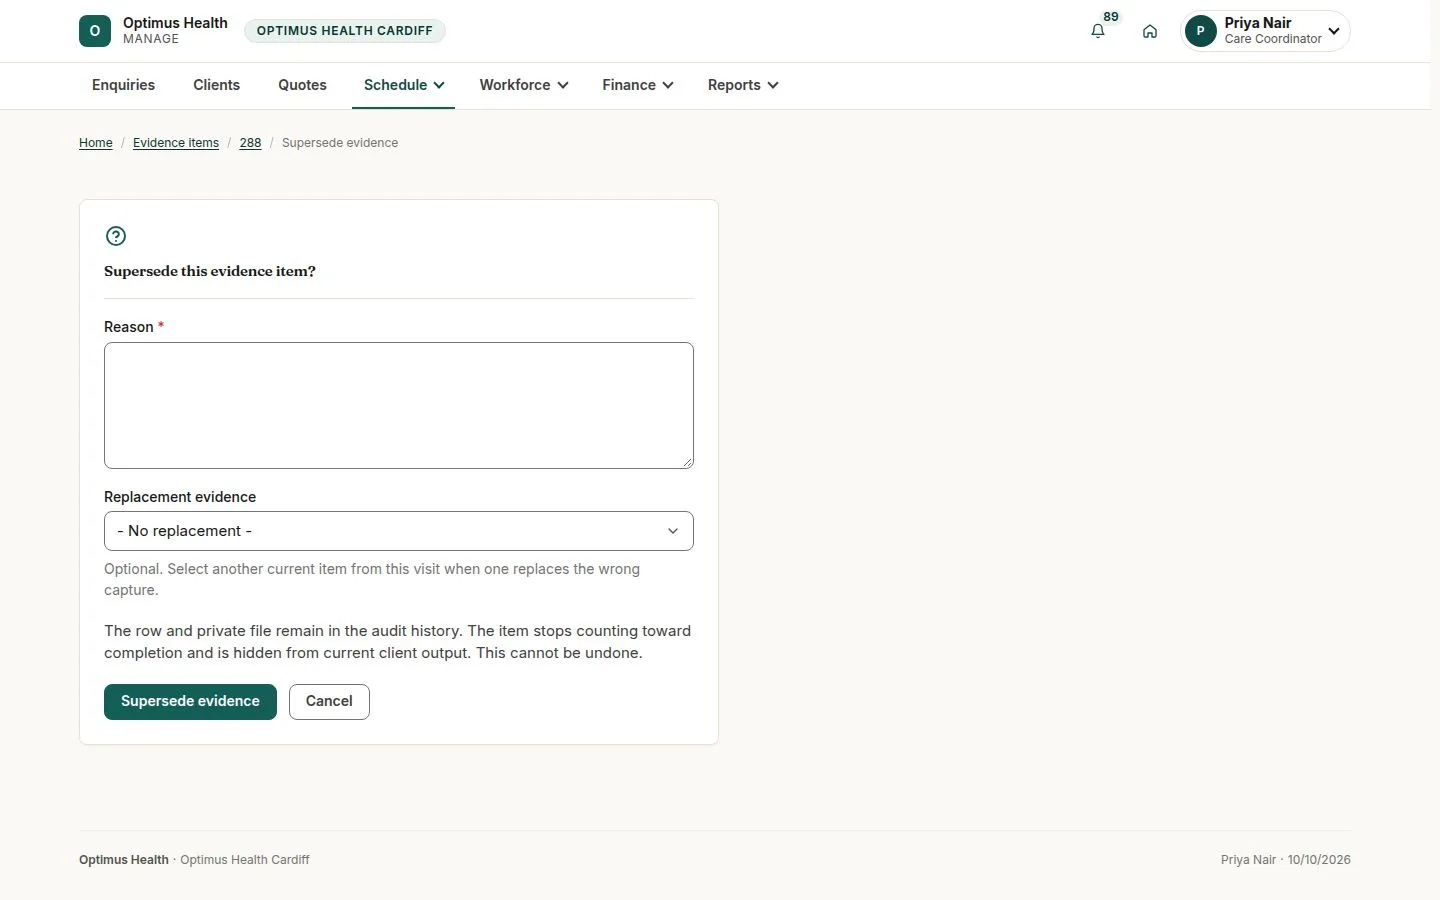This screenshot has width=1440, height=900.
Task: Click the 'Supersede evidence' breadcrumb text
Action: (340, 143)
